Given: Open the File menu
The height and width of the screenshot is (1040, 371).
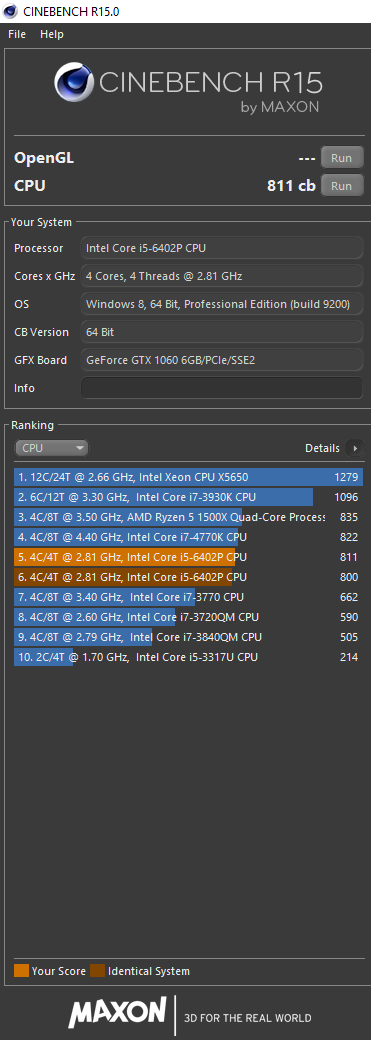Looking at the screenshot, I should (x=17, y=34).
